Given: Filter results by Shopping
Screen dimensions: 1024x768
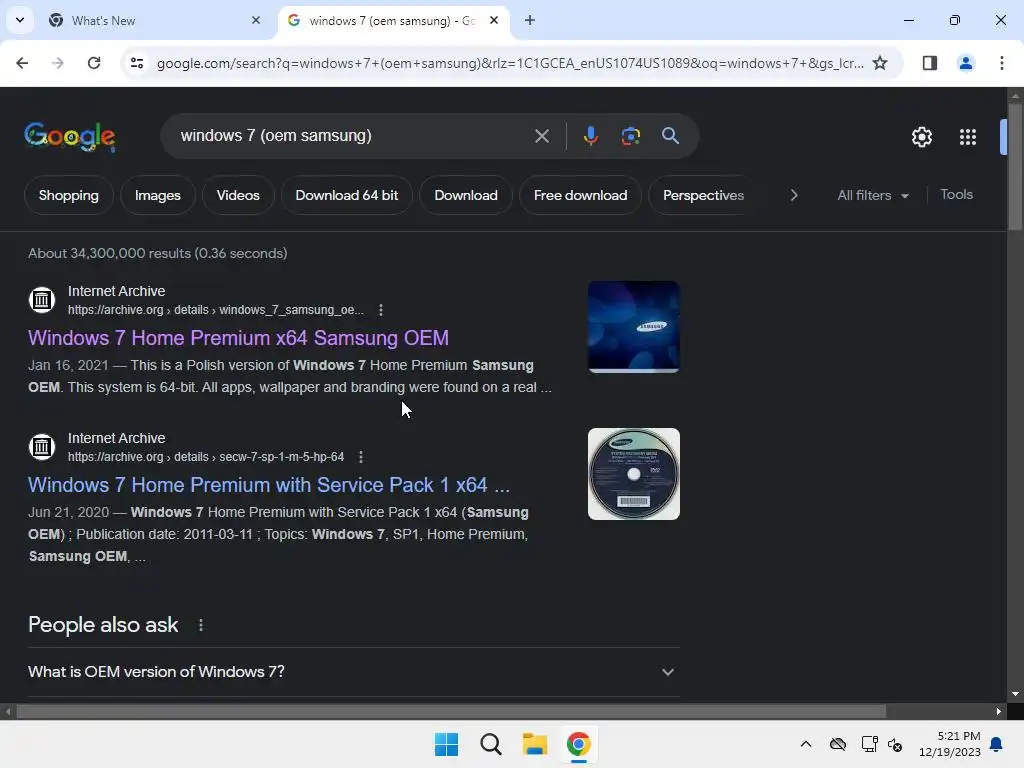Looking at the screenshot, I should pyautogui.click(x=69, y=195).
